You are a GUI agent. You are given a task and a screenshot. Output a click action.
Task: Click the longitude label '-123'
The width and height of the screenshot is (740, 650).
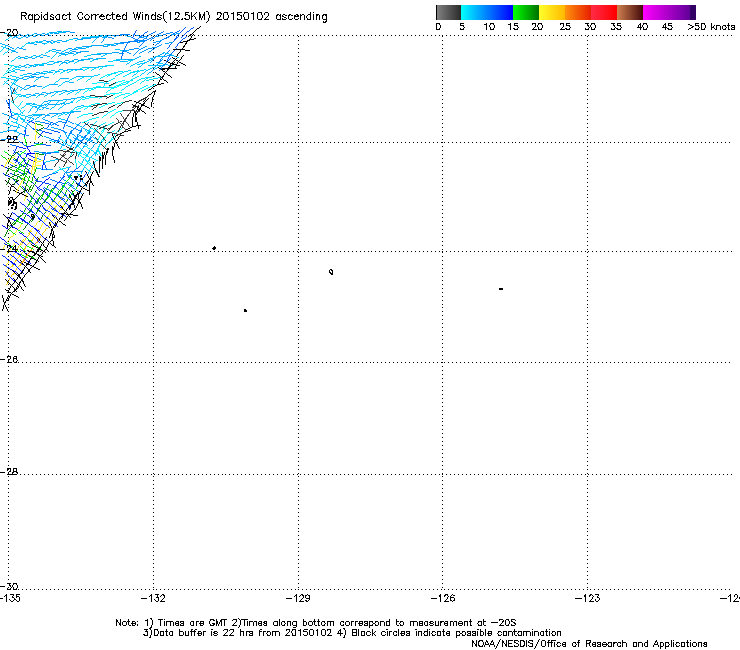click(x=588, y=599)
